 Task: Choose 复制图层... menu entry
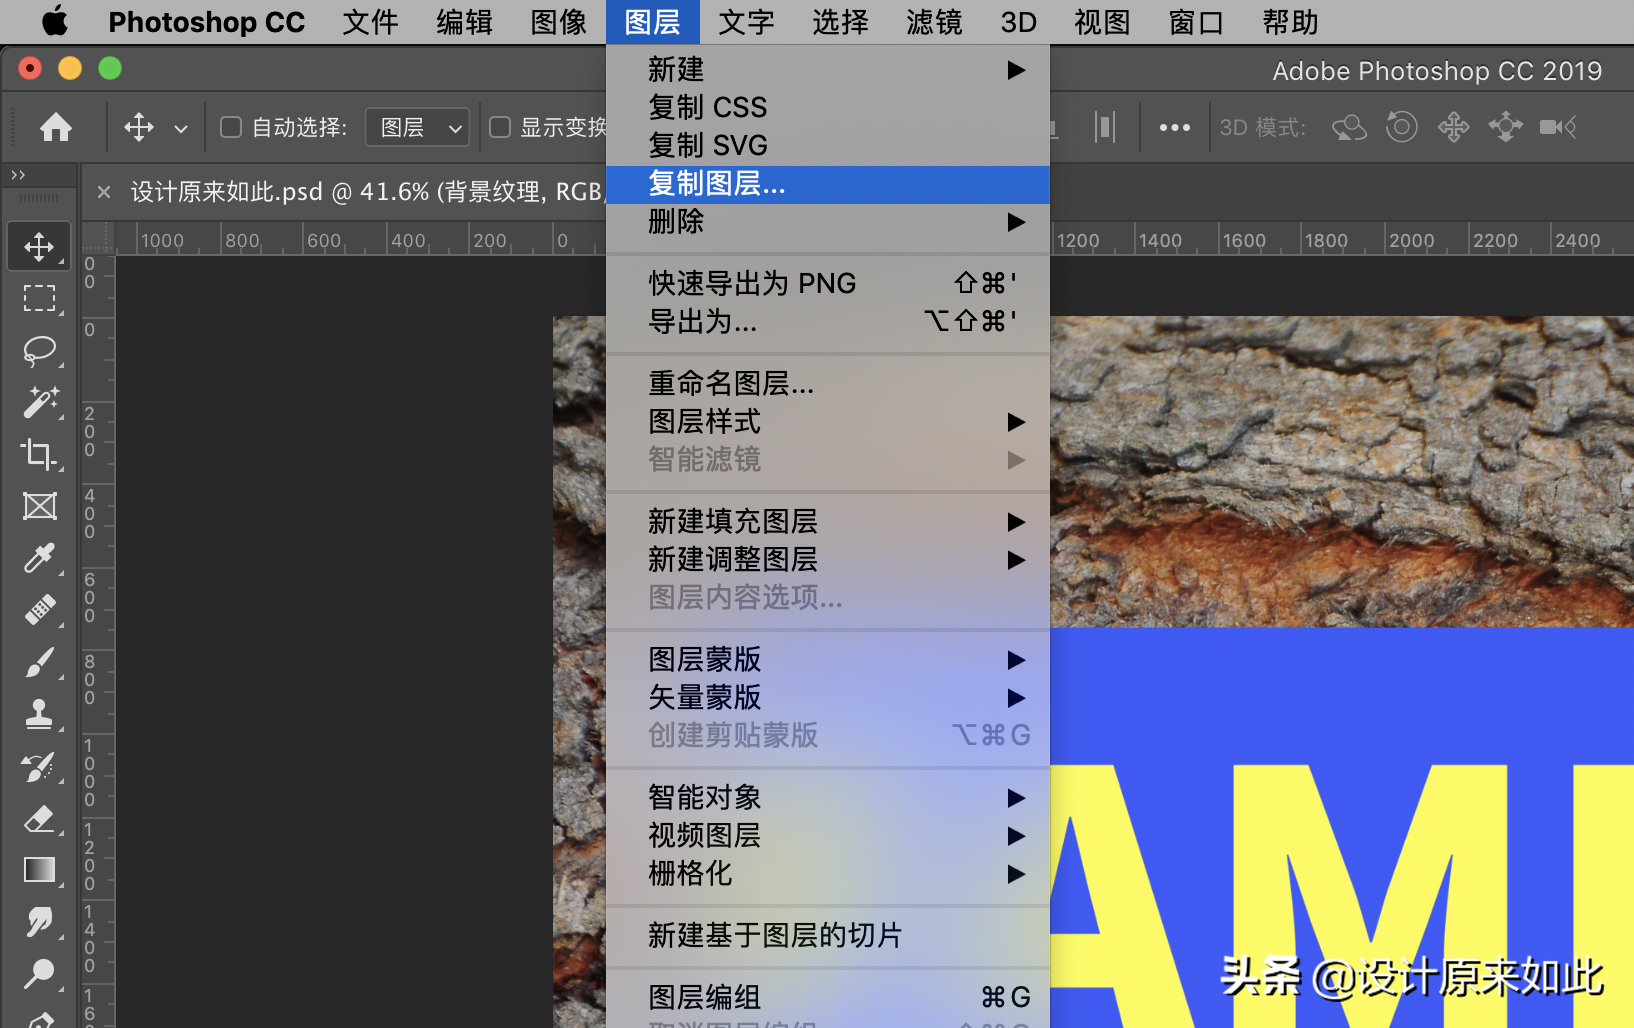coord(828,184)
